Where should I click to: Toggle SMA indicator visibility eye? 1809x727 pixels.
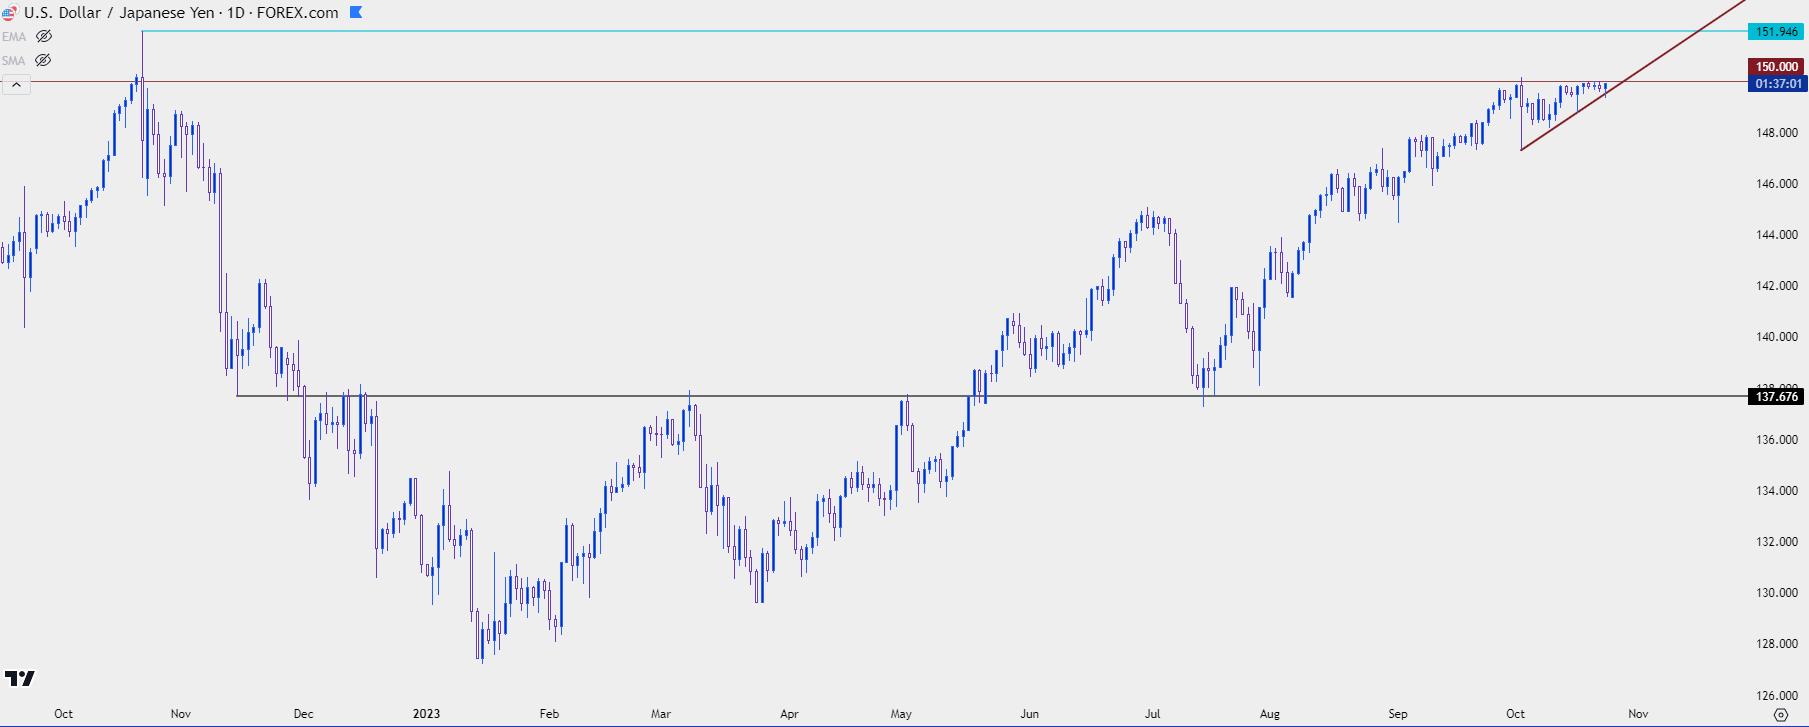pos(43,60)
